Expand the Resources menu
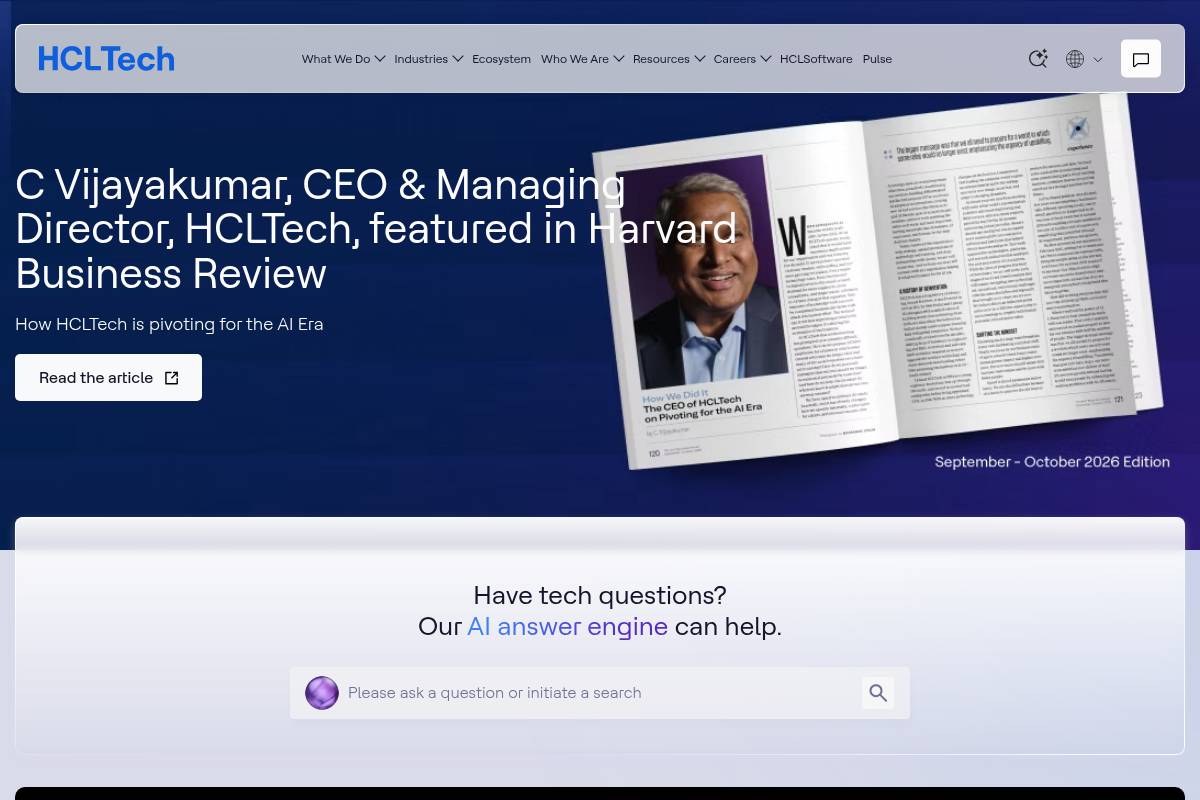The width and height of the screenshot is (1200, 800). coord(669,59)
